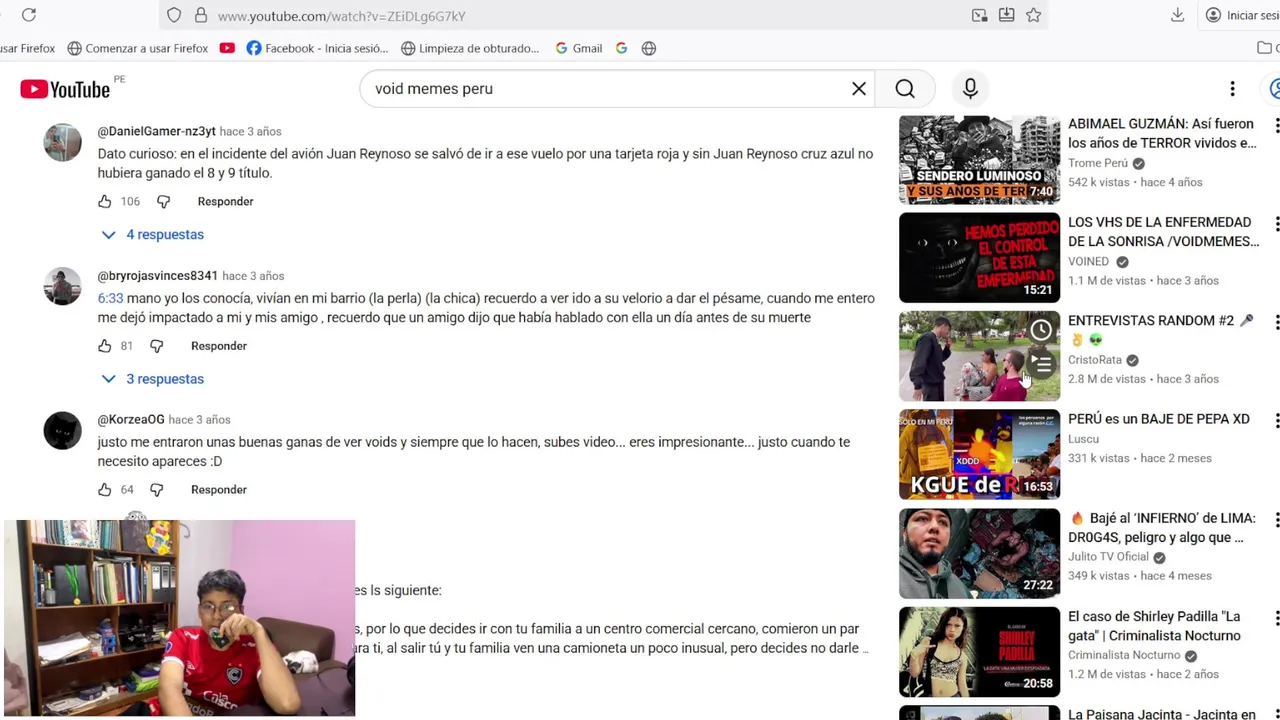Dislike the comment by @KorzeaOG
The height and width of the screenshot is (720, 1280).
pos(157,490)
